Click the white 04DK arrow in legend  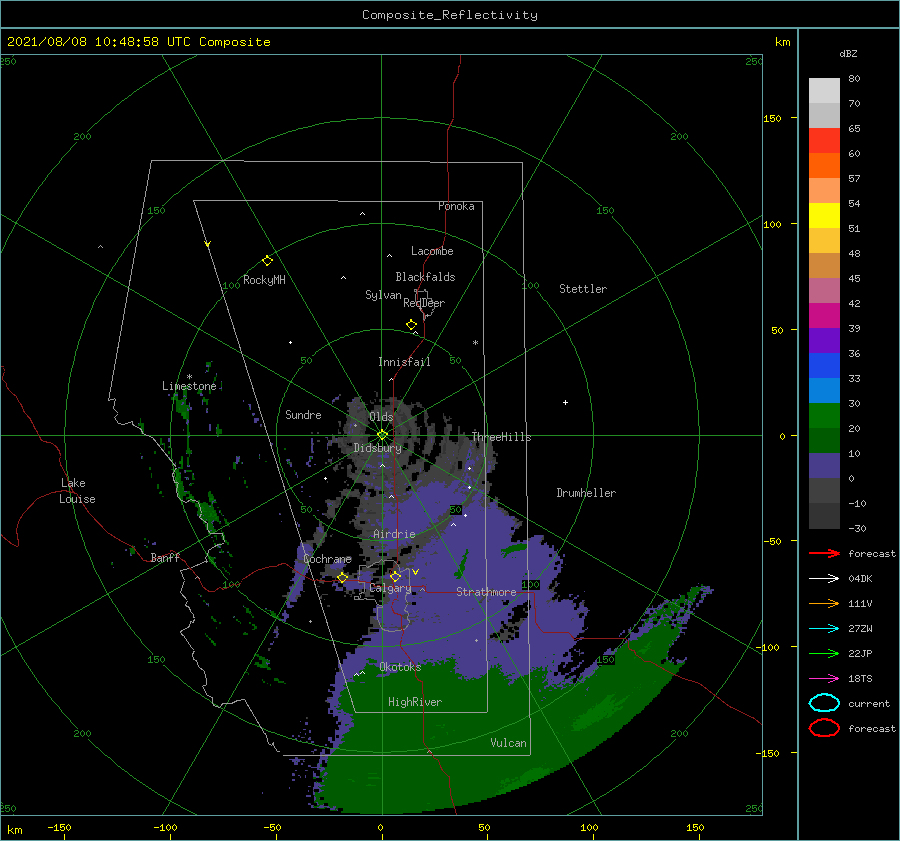coord(824,579)
